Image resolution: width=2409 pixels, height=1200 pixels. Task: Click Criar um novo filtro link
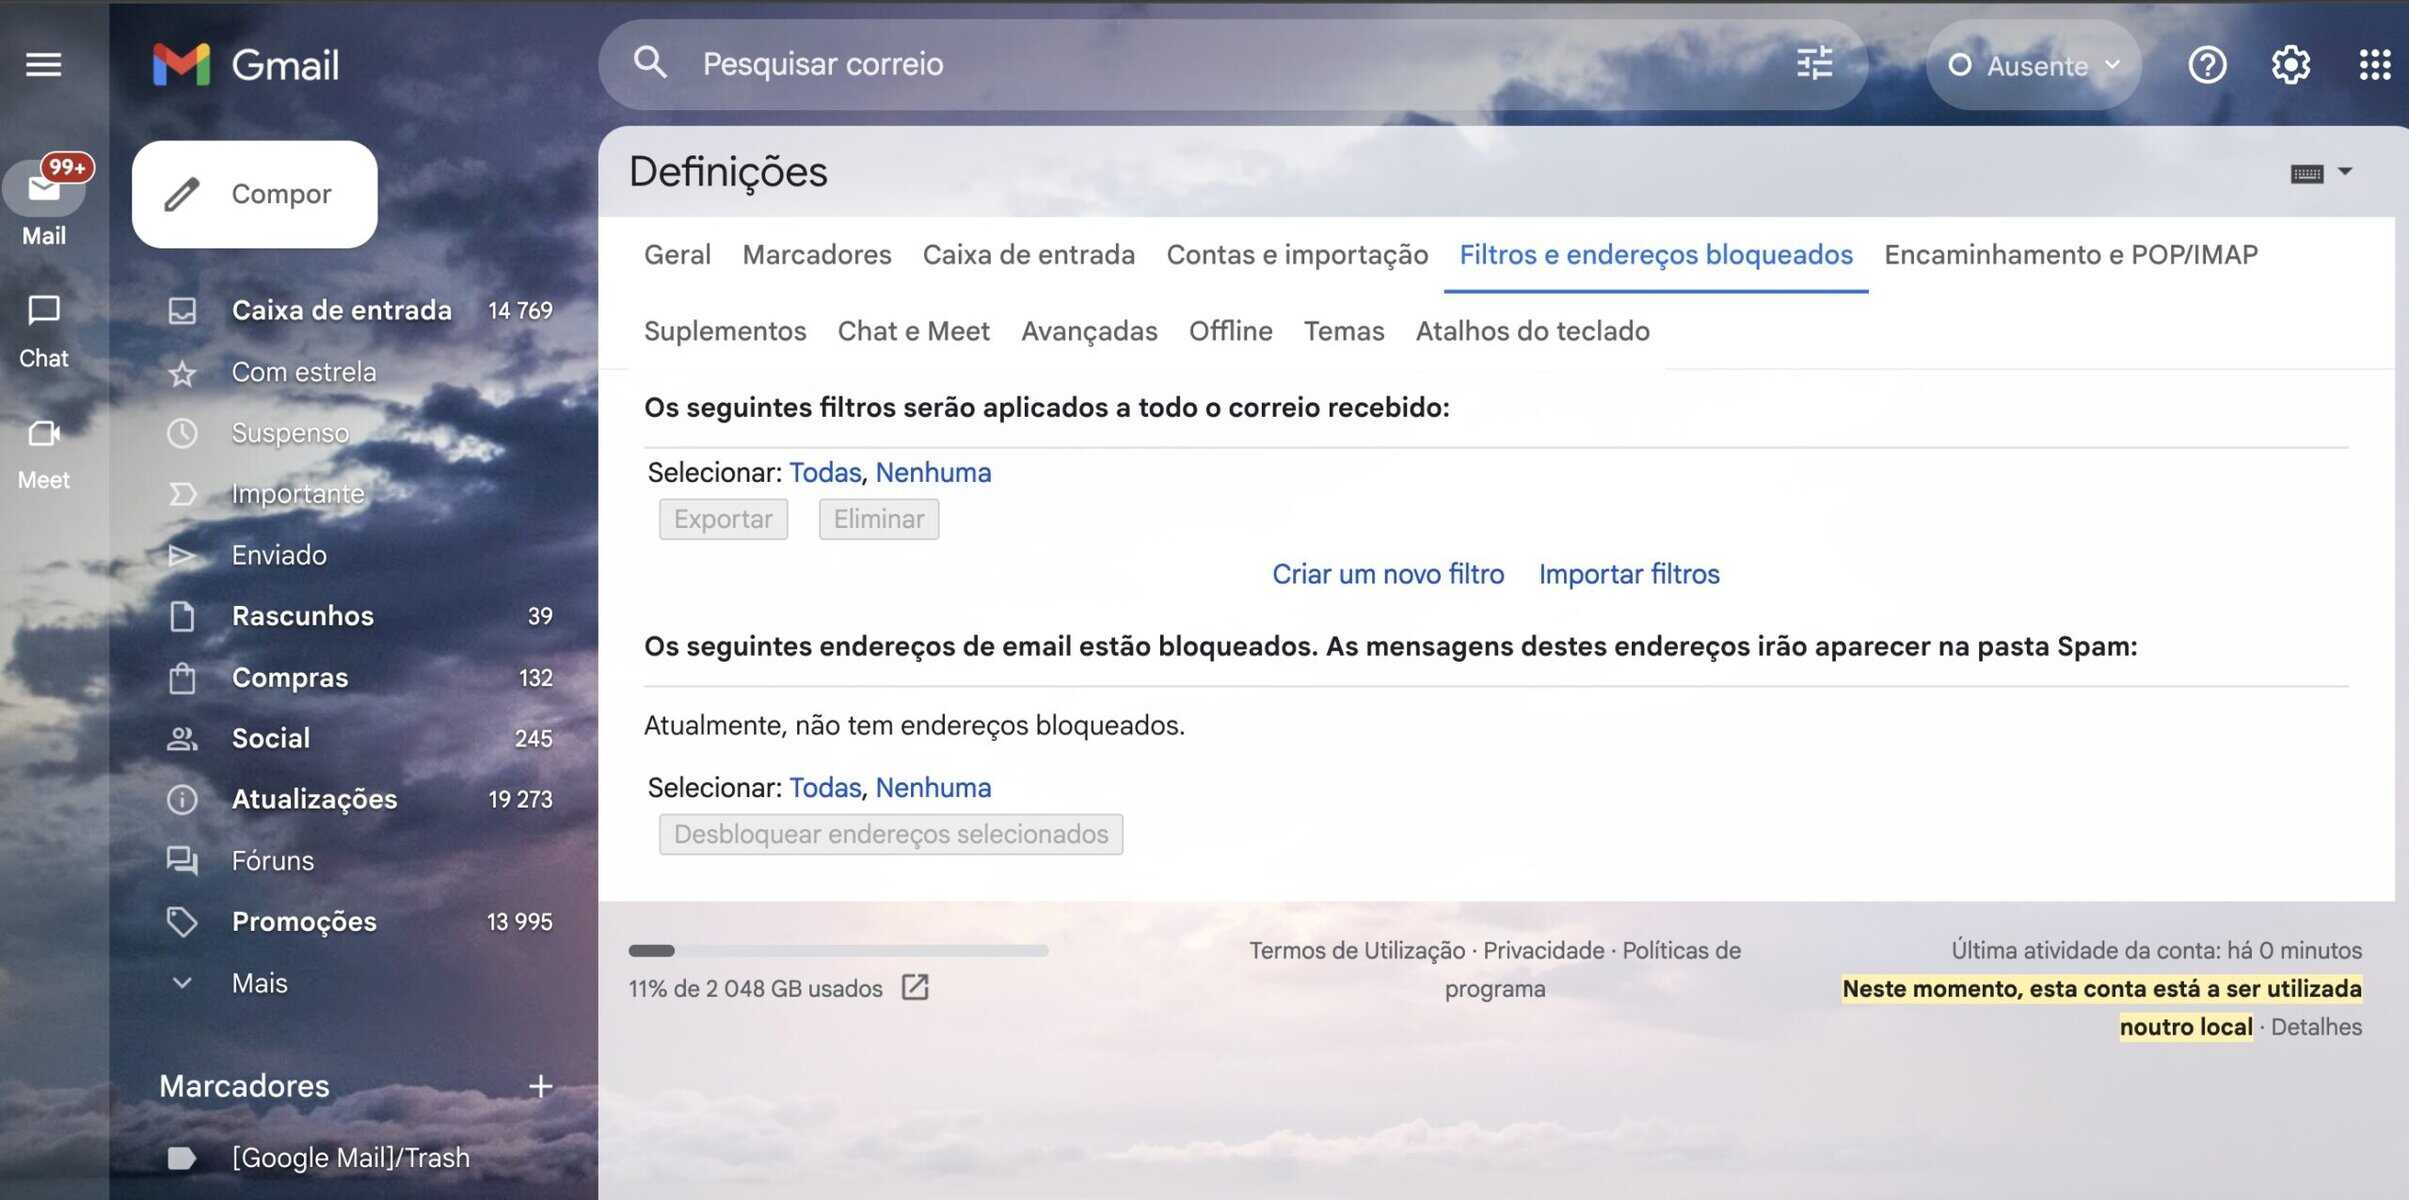tap(1387, 574)
